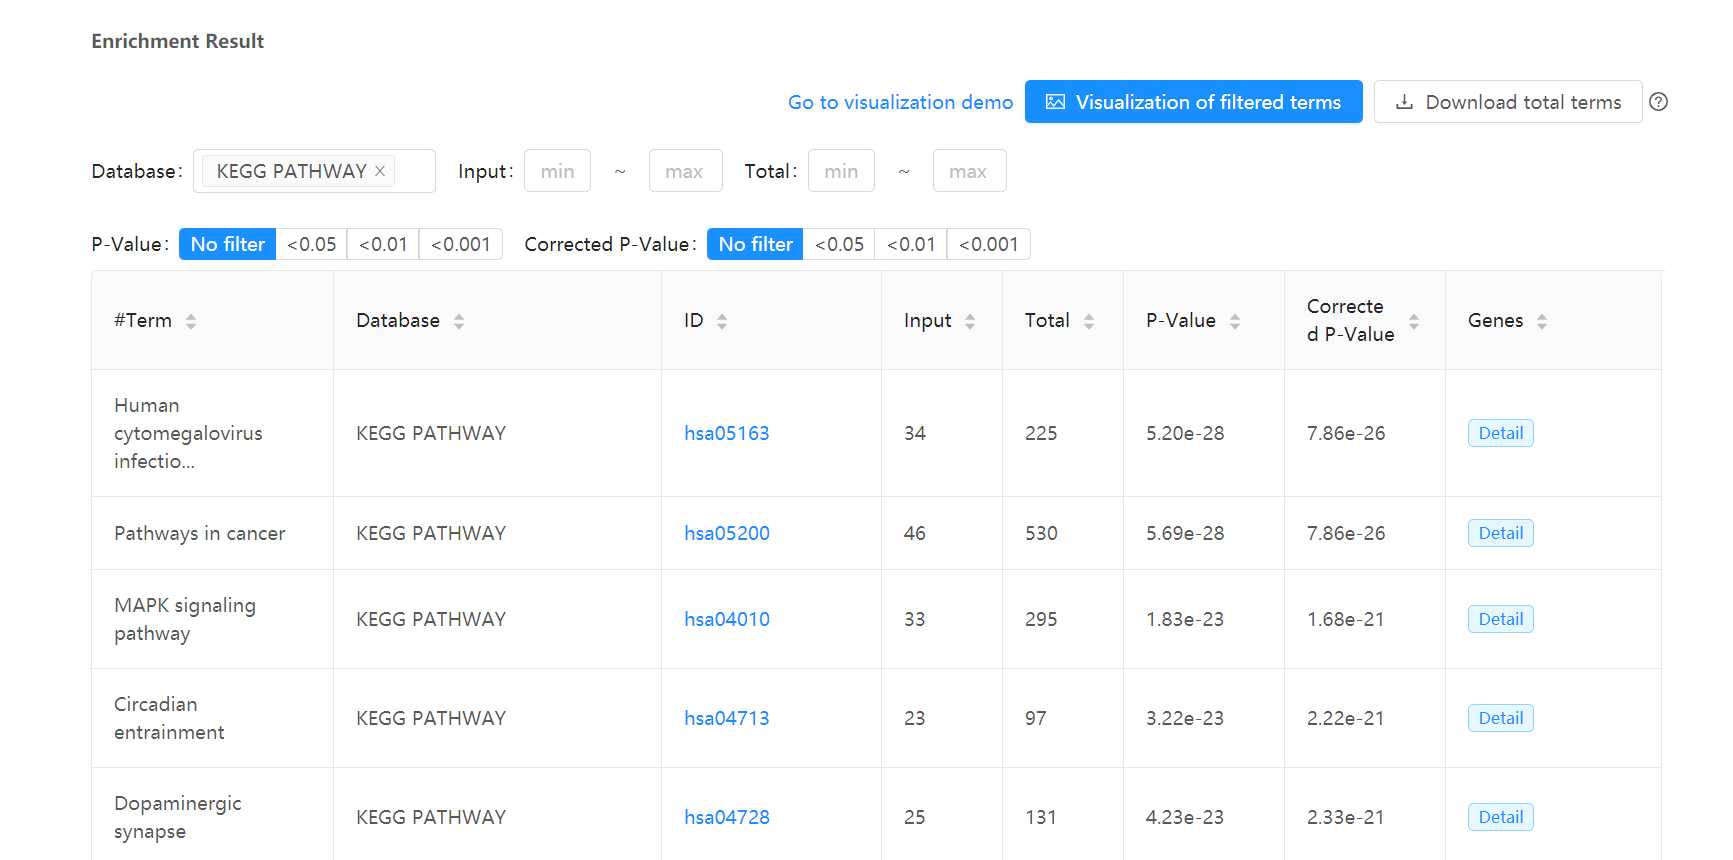Show gene Detail for Circadian entrainment
This screenshot has height=860, width=1733.
point(1500,718)
